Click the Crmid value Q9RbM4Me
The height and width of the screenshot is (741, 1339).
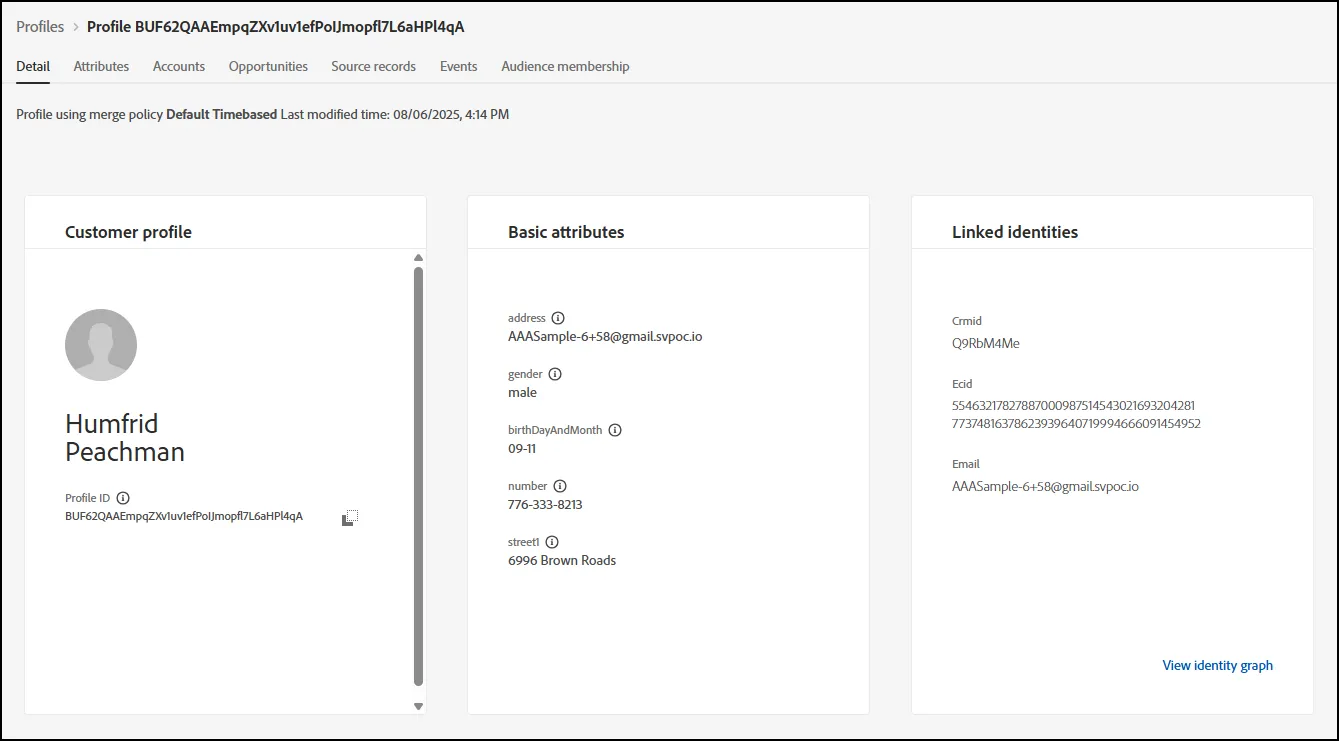(x=986, y=343)
